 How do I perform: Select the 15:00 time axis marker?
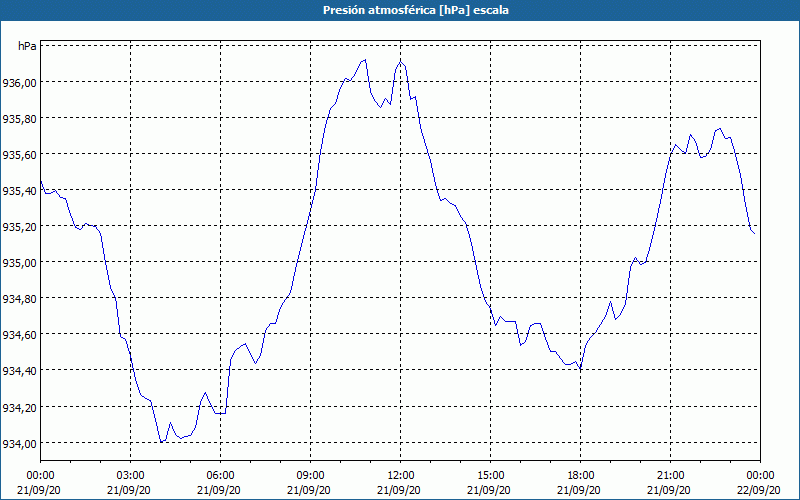tap(490, 476)
